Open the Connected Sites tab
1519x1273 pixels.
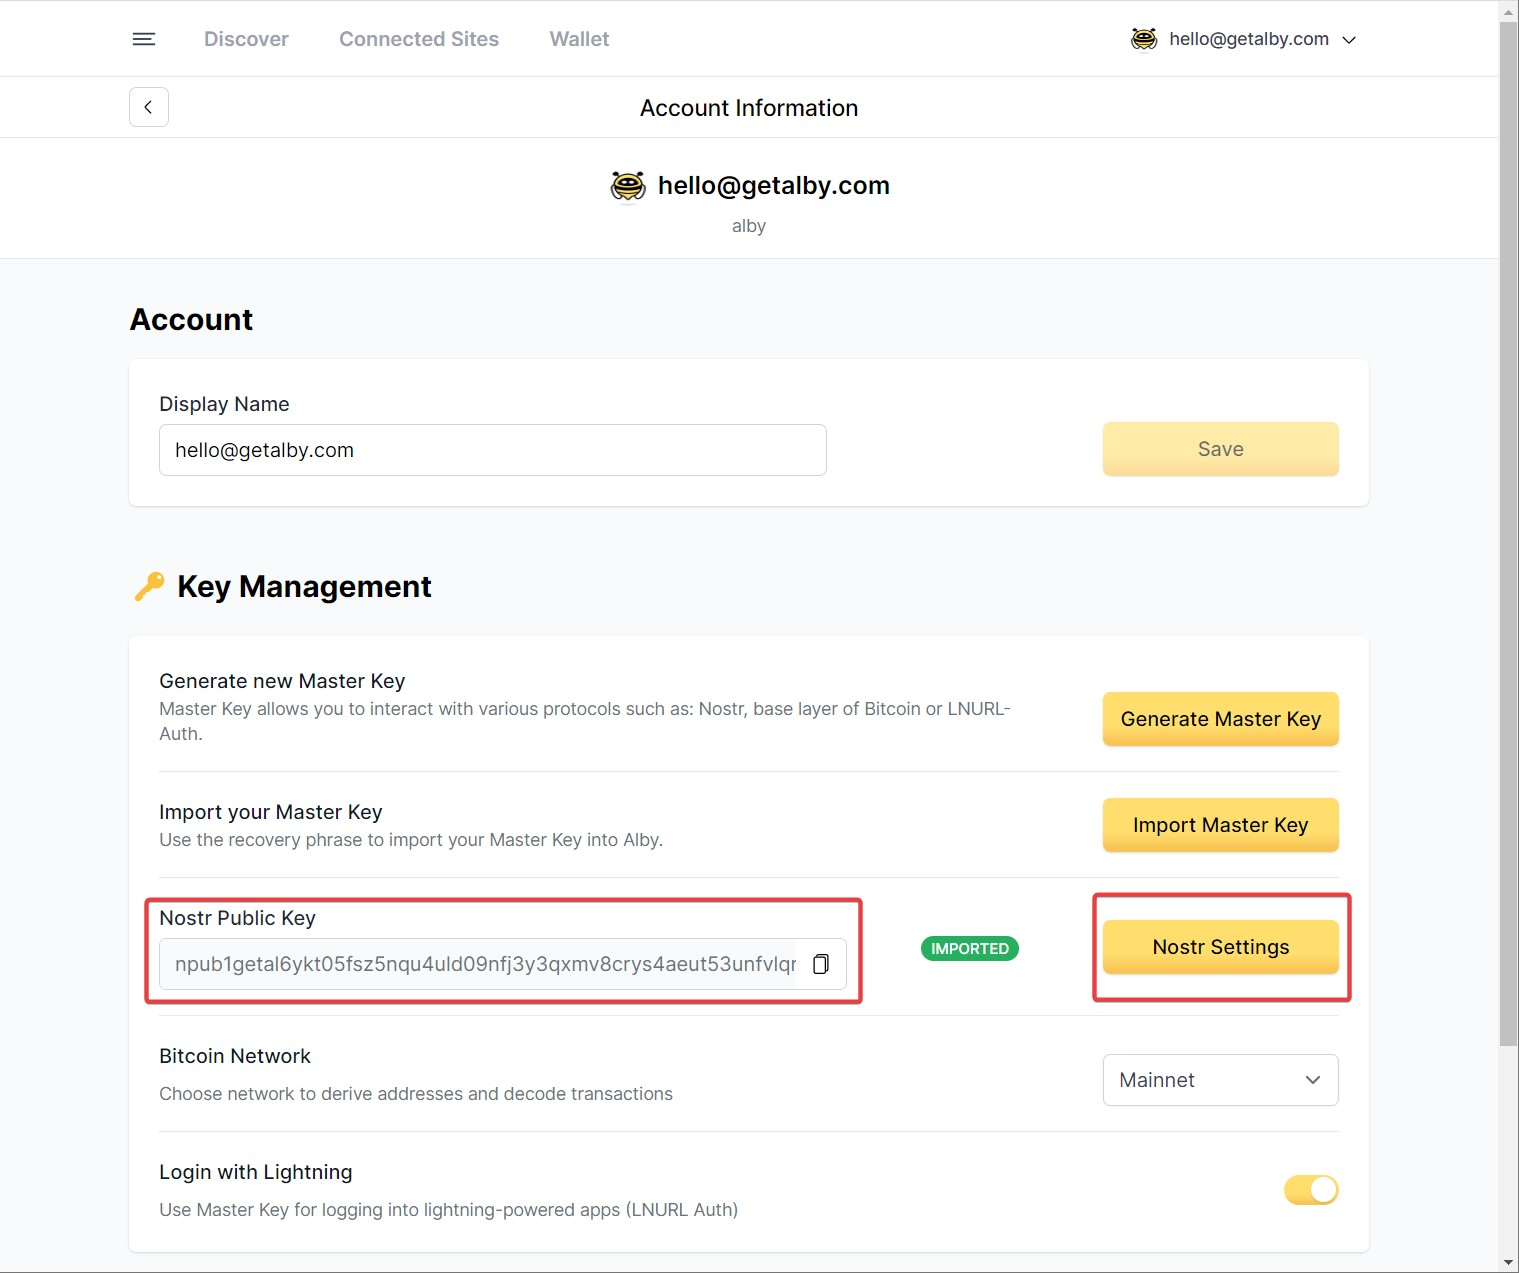pos(419,39)
